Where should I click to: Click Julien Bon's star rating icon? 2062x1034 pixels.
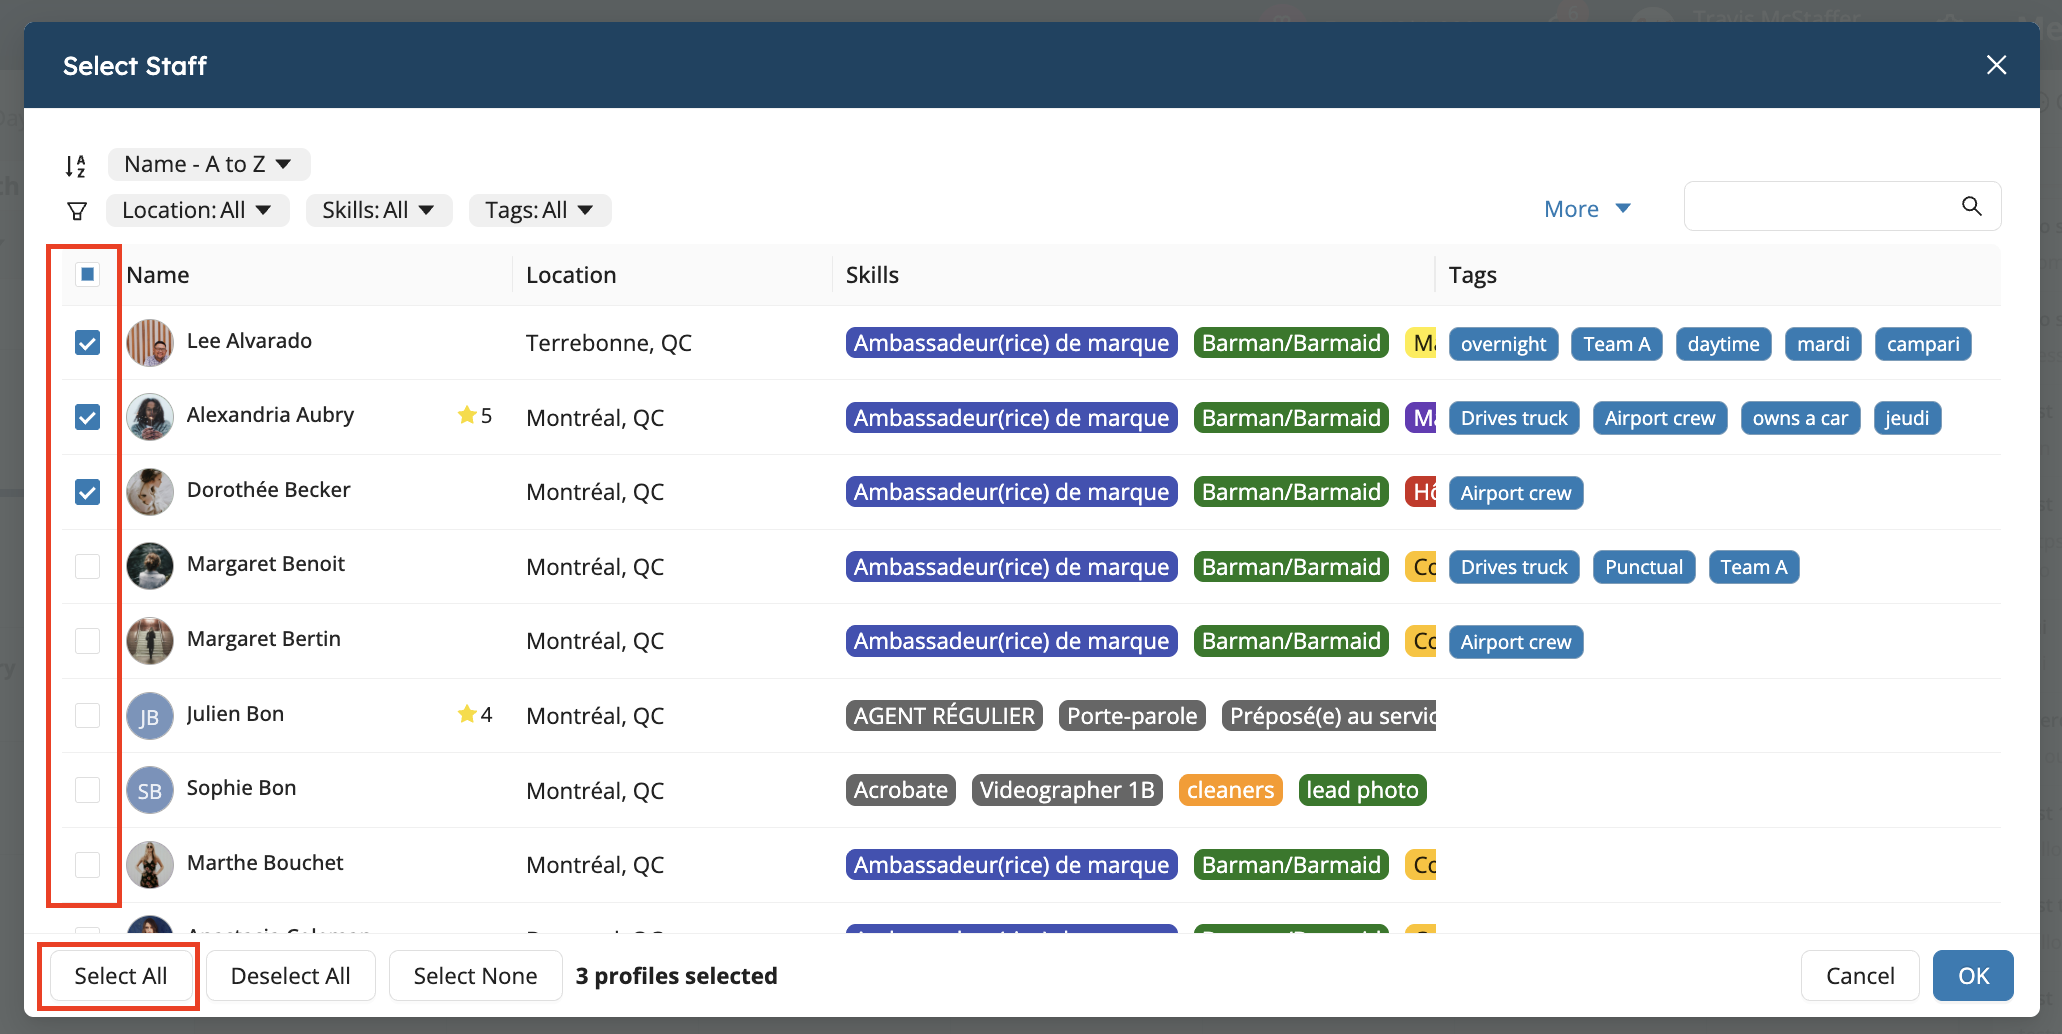click(467, 714)
